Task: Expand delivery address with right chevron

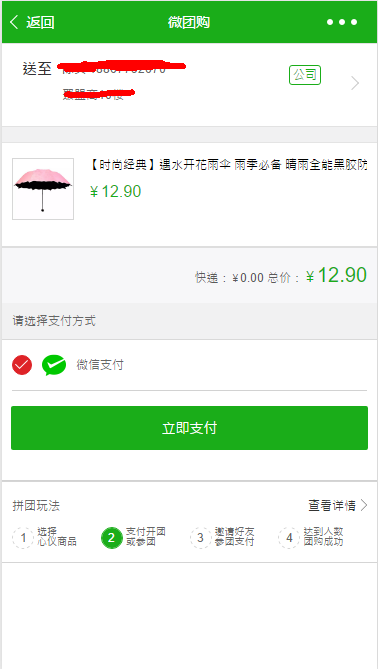Action: [x=355, y=83]
